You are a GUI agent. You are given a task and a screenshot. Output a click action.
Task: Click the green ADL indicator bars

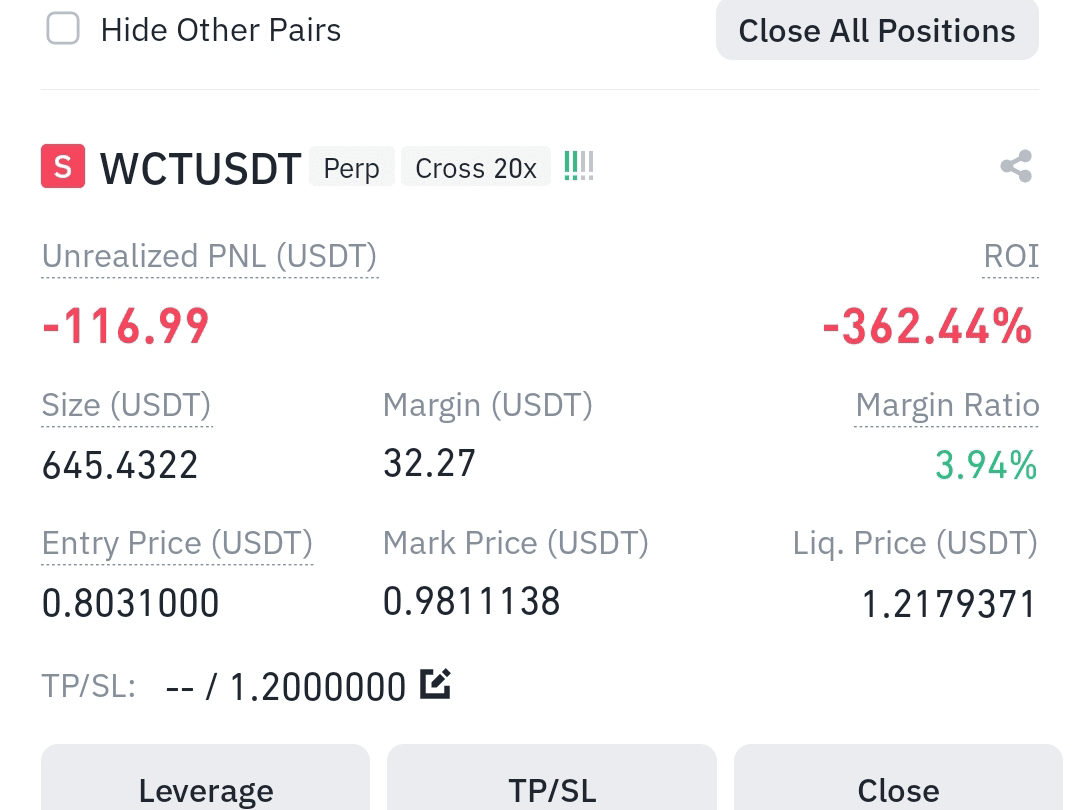579,166
